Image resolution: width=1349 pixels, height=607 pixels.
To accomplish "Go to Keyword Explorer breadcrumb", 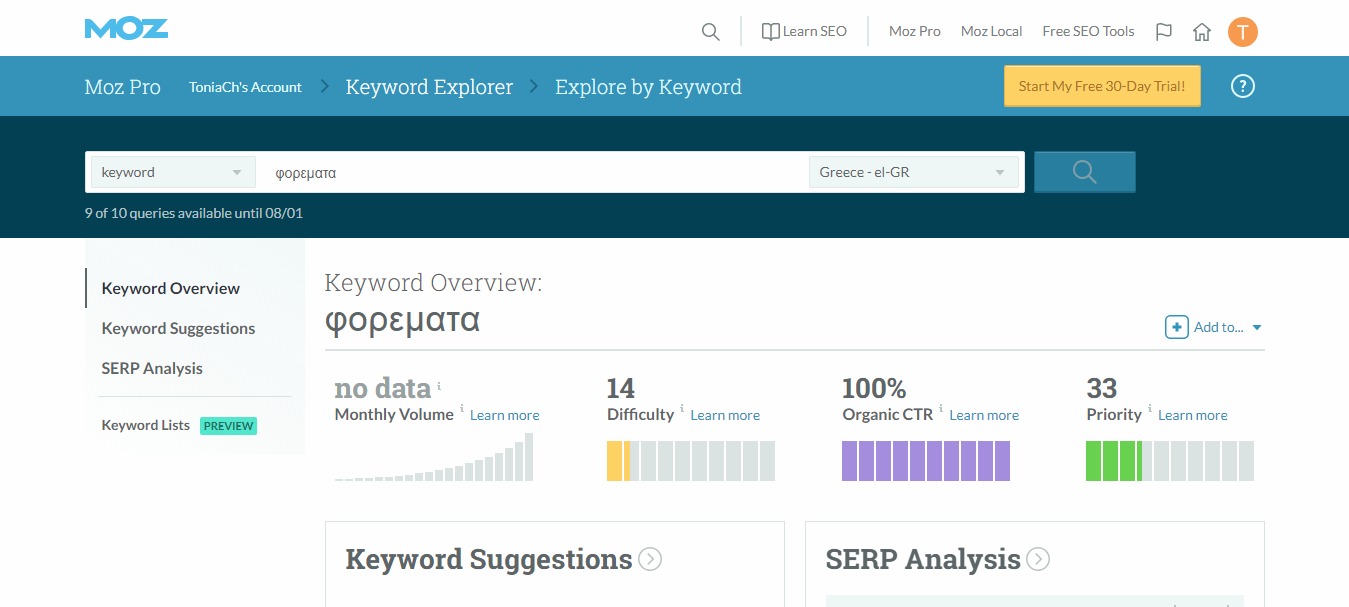I will click(429, 87).
